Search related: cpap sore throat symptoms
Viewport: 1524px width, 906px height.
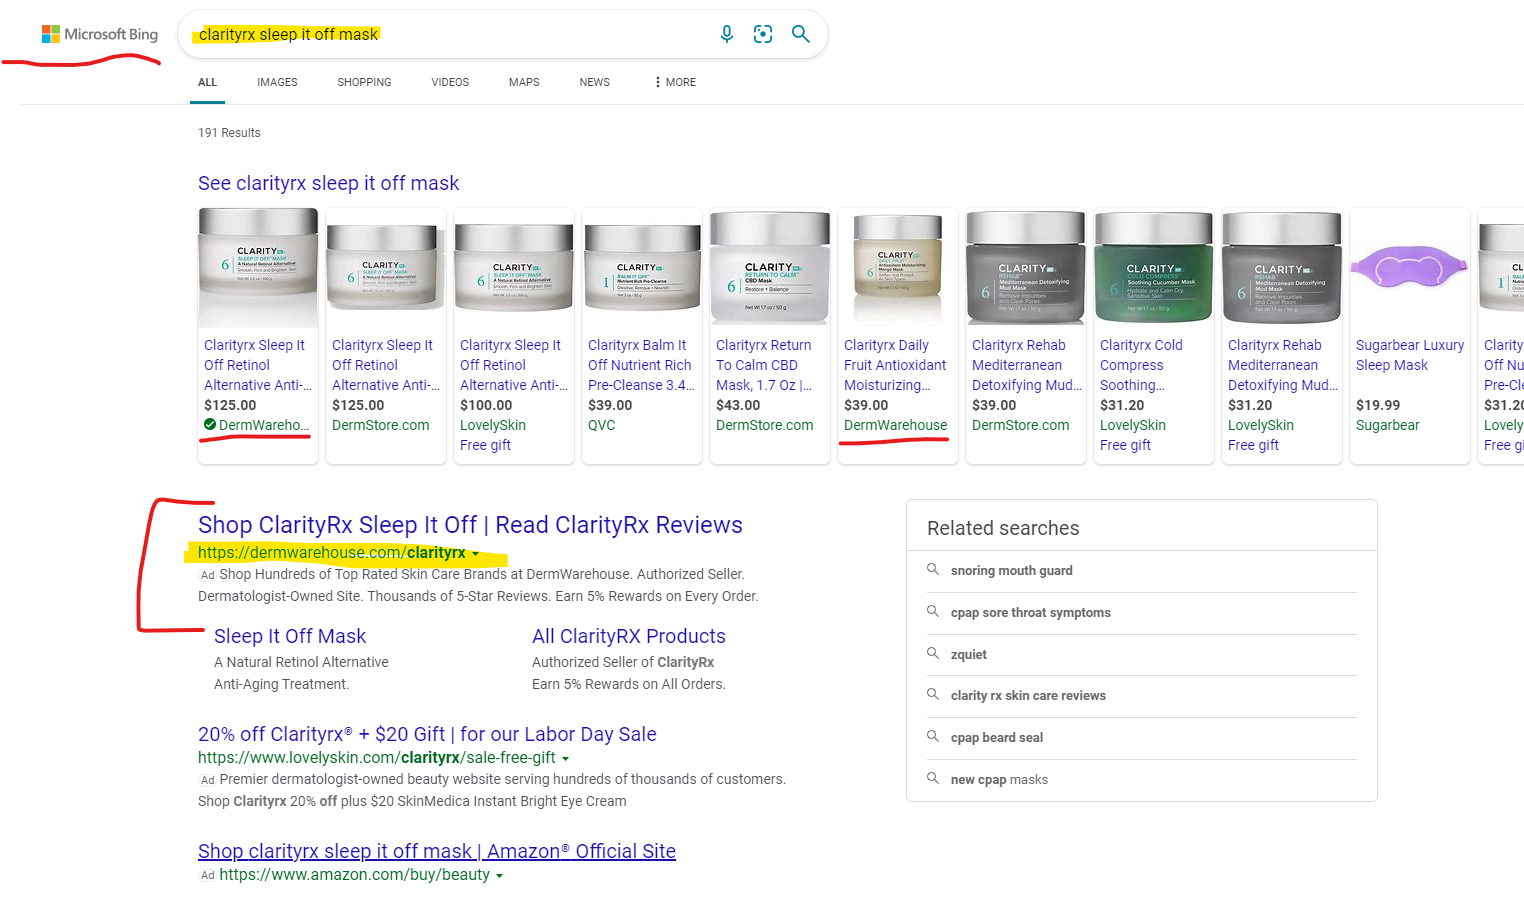point(1031,612)
